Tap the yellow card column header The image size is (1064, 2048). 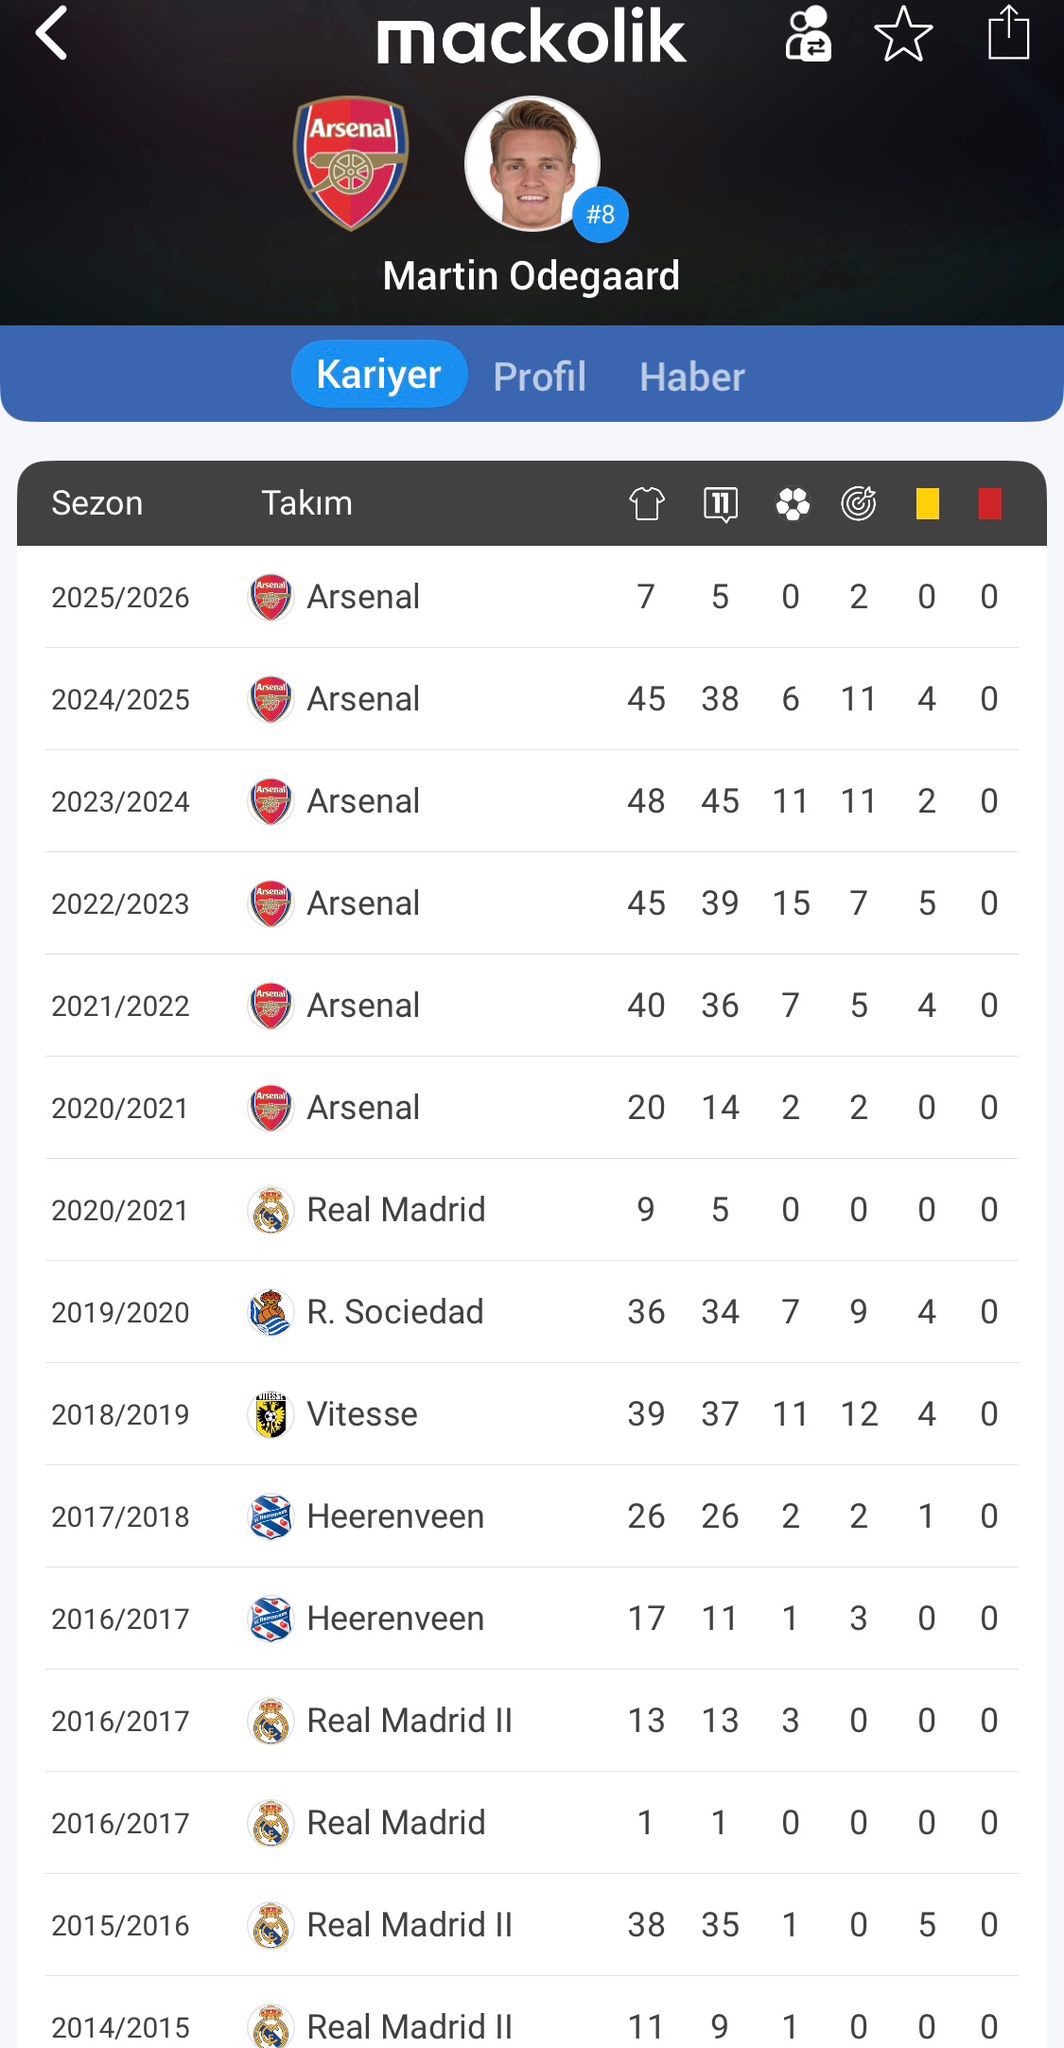coord(927,503)
